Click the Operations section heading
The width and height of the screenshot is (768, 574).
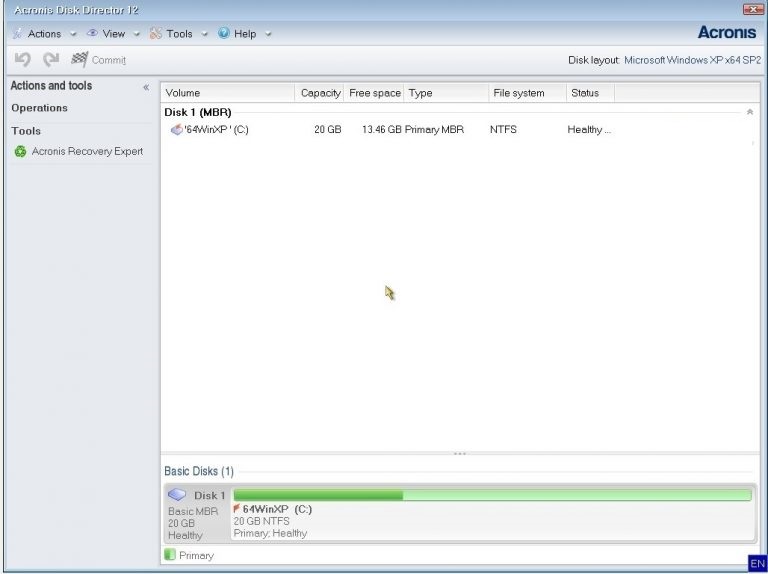pos(40,108)
